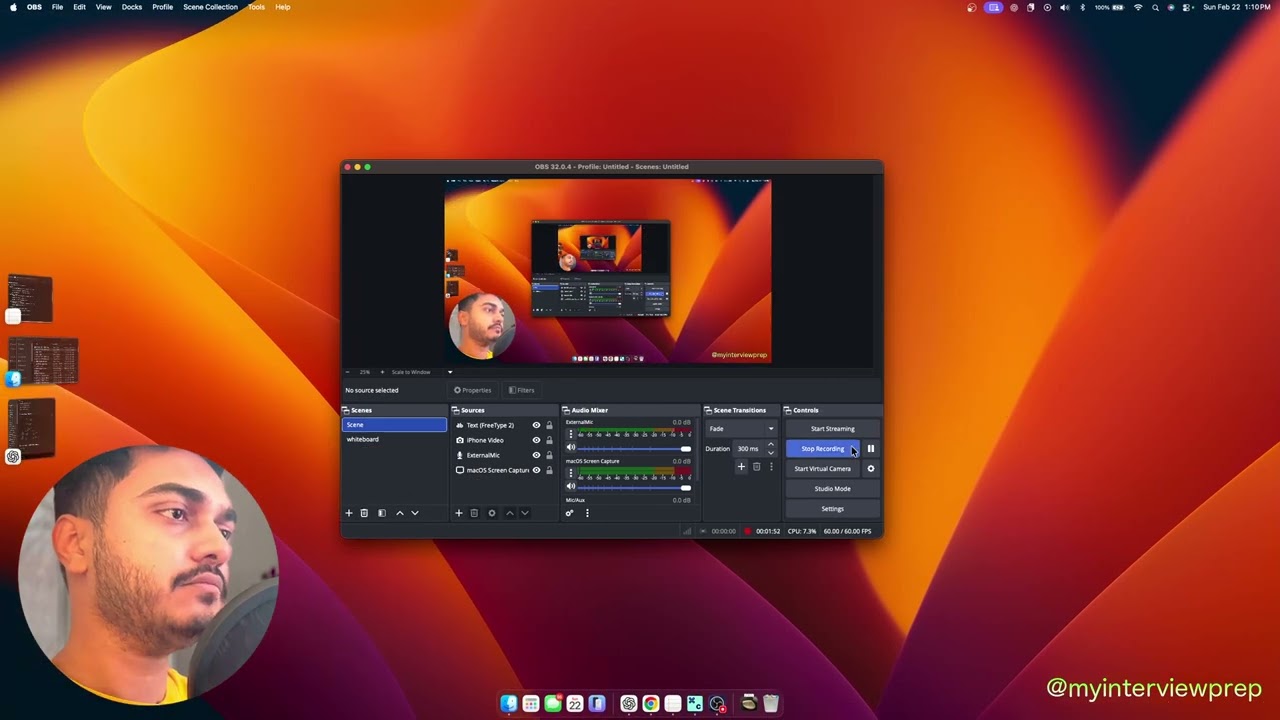Viewport: 1280px width, 720px height.
Task: Add a scene transition with plus icon
Action: point(741,466)
